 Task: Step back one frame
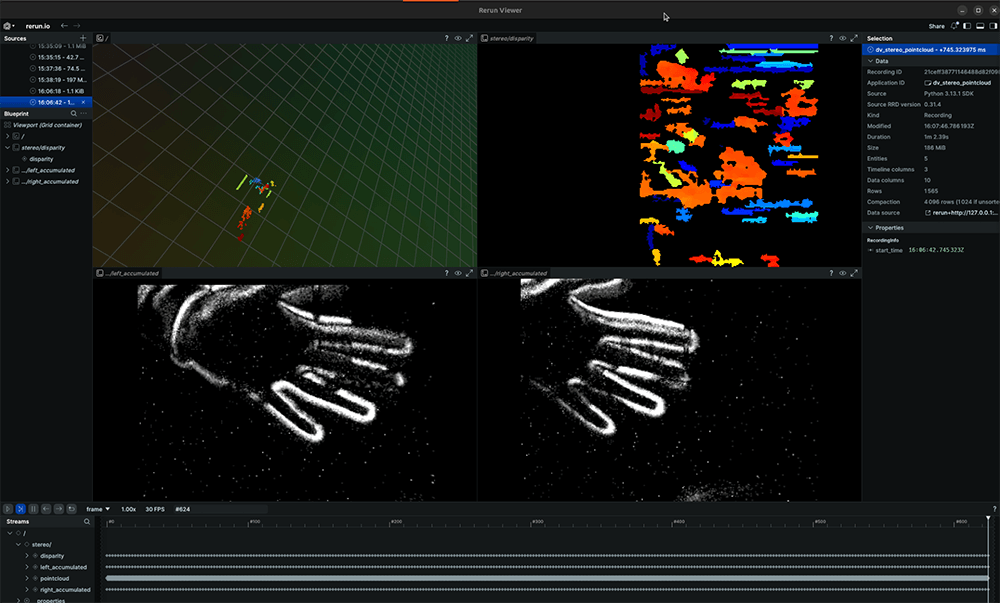[46, 509]
